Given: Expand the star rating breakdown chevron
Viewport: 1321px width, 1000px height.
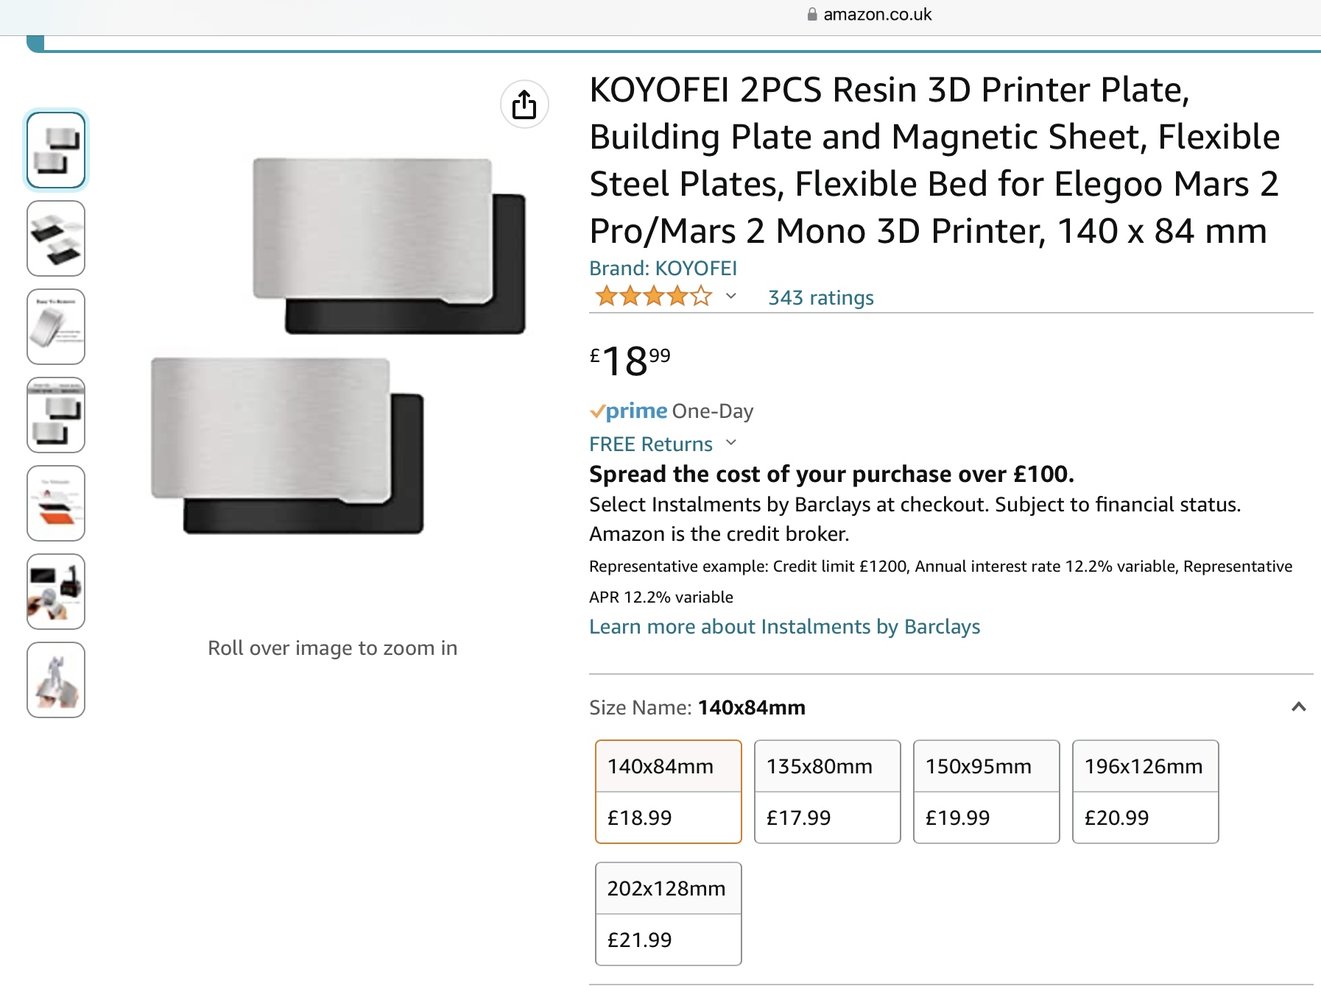Looking at the screenshot, I should pos(731,296).
